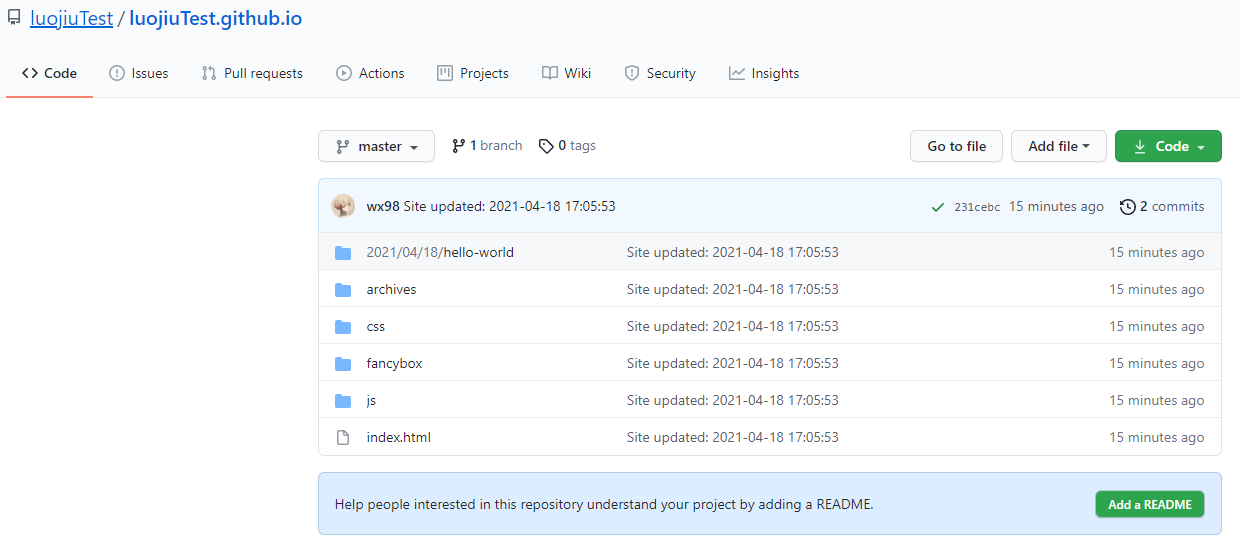Switch to the Issues tab
This screenshot has height=542, width=1239.
point(138,73)
